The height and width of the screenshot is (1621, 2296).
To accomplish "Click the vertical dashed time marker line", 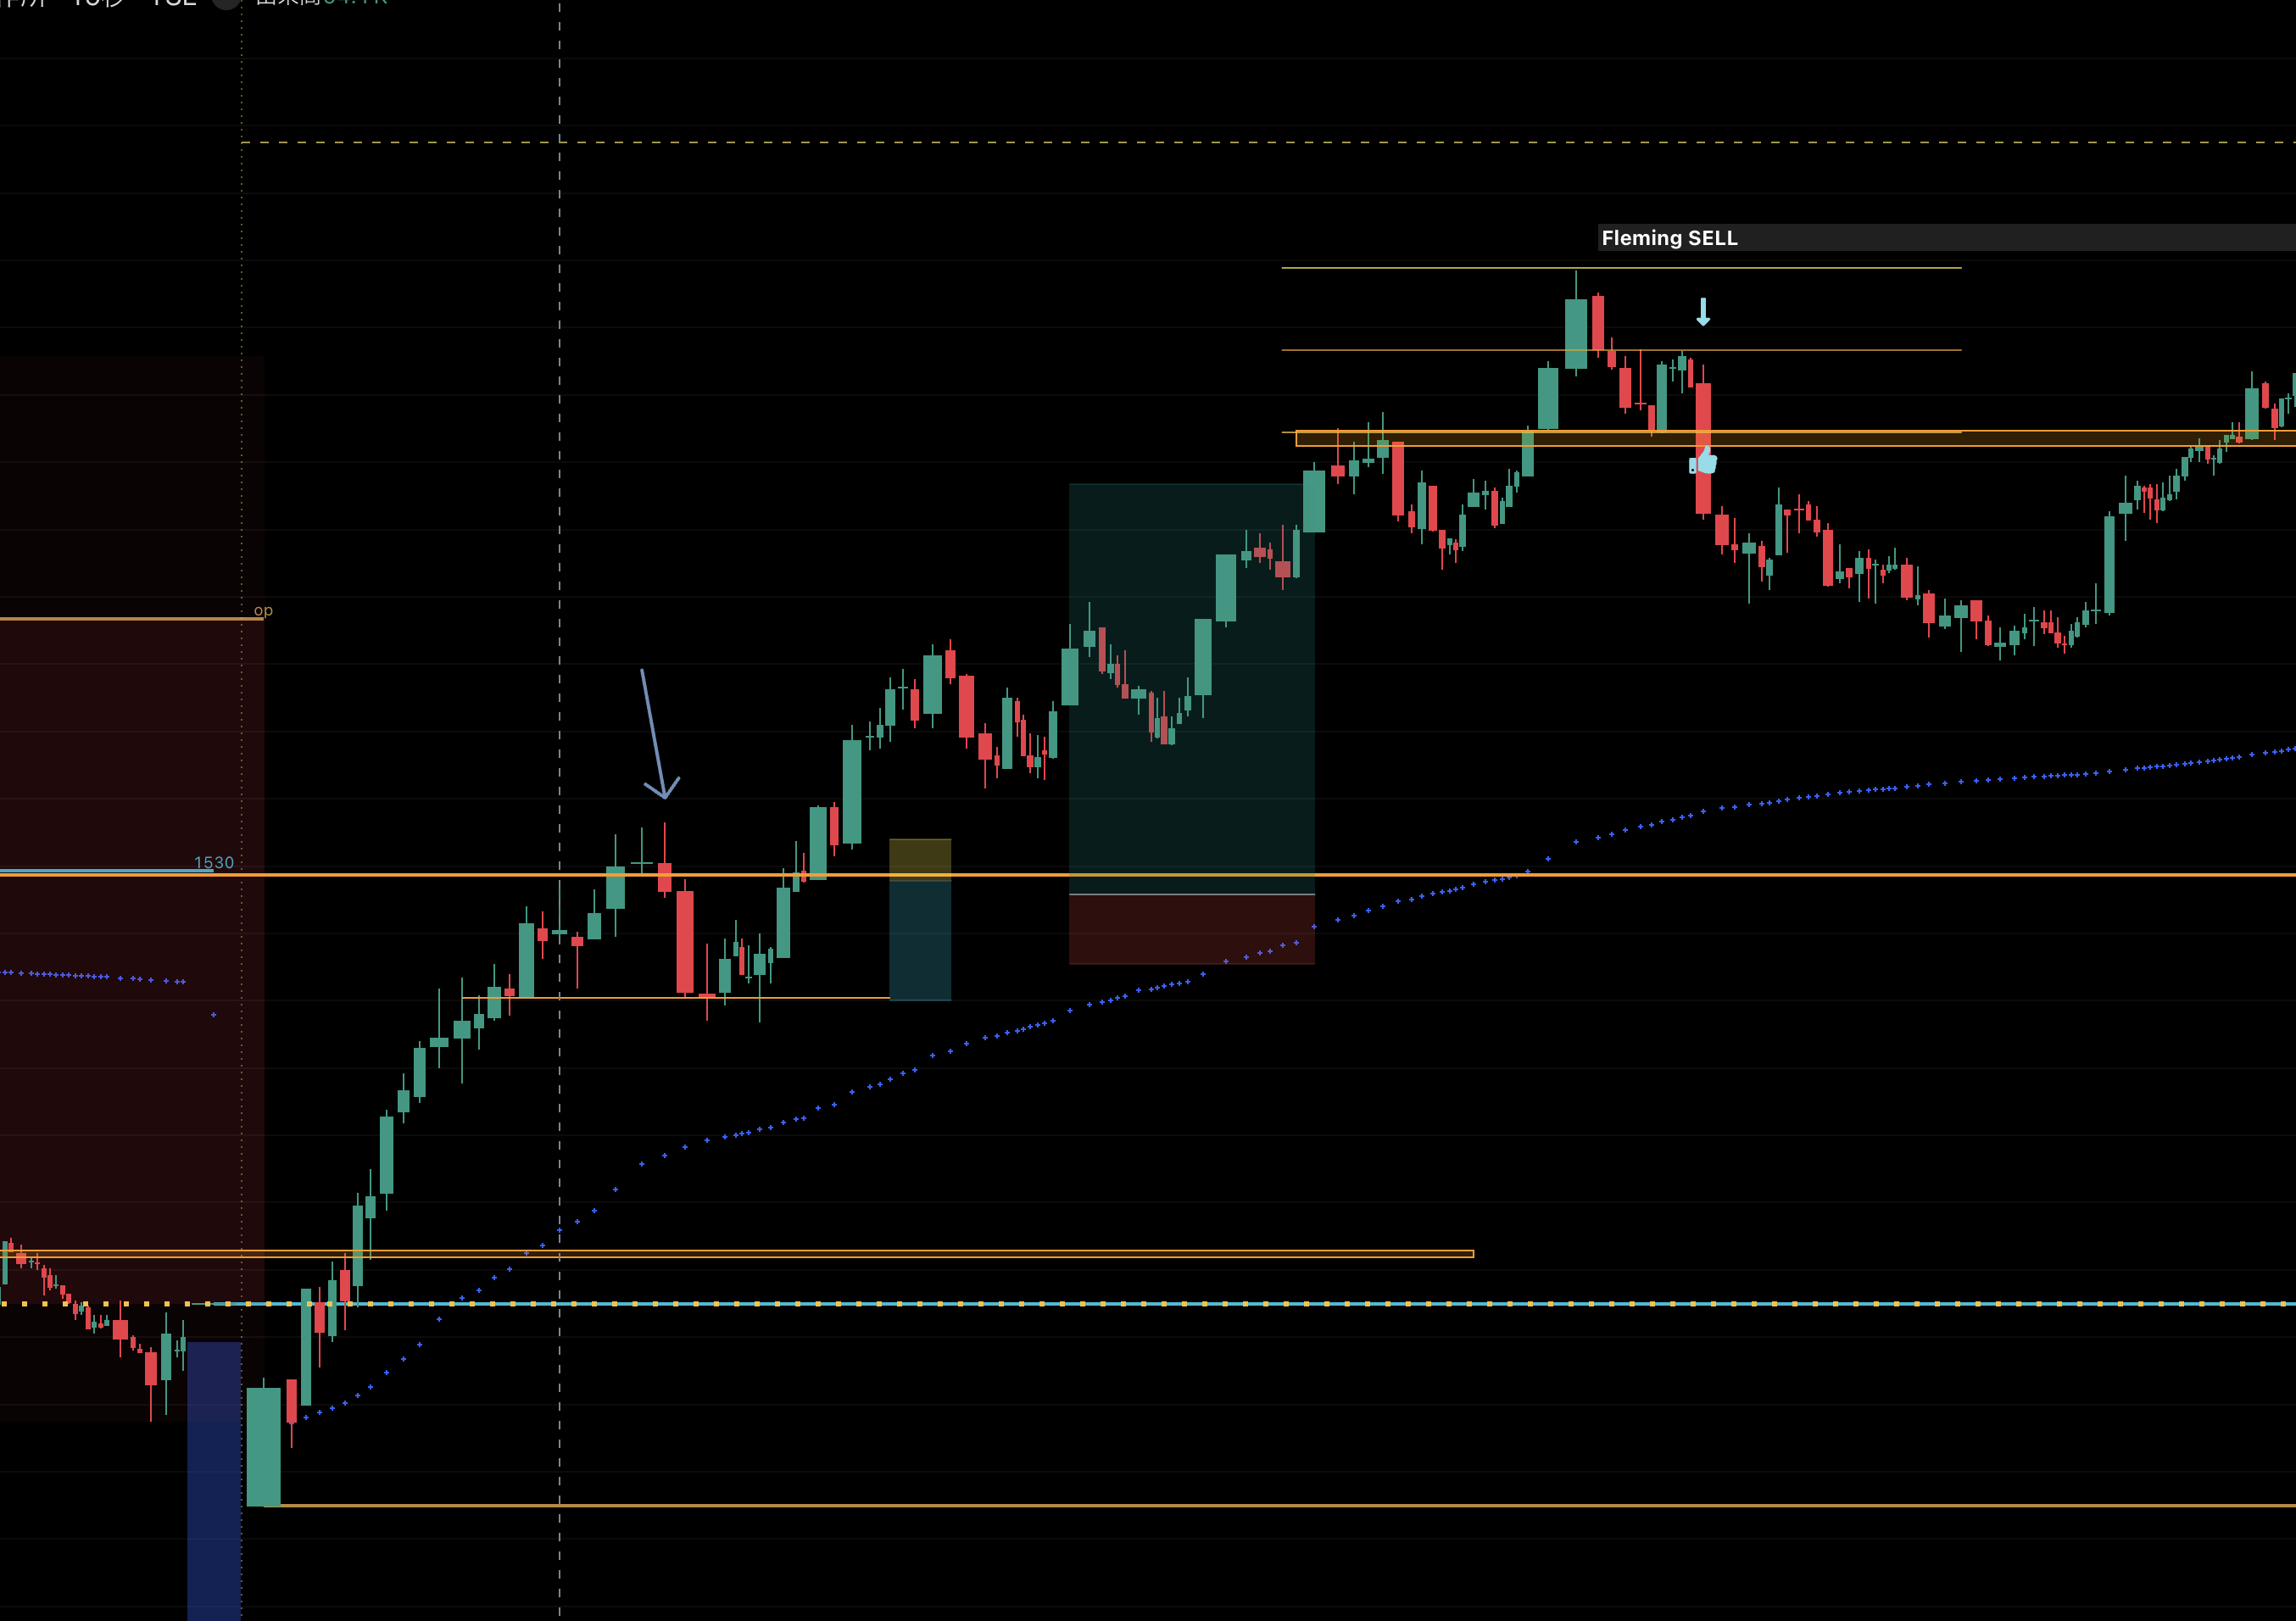I will point(559,810).
